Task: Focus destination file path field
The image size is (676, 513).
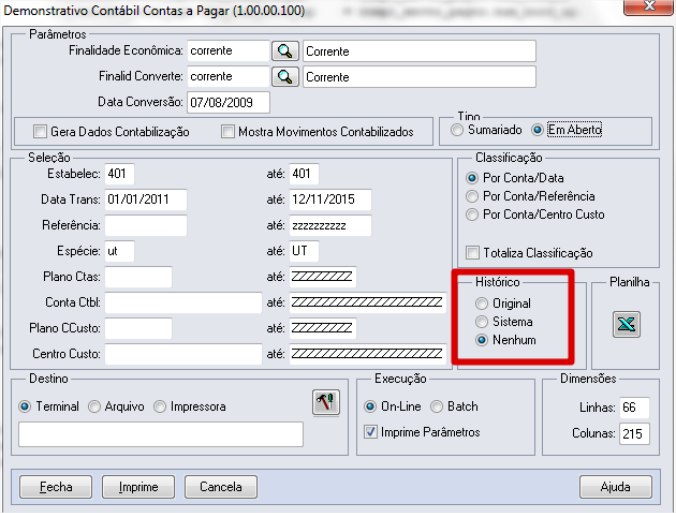Action: click(x=161, y=435)
